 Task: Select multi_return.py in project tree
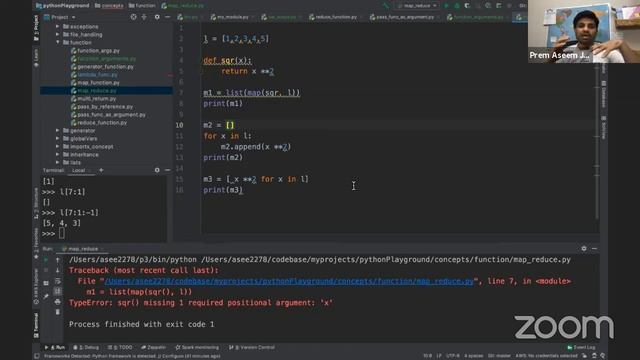(x=93, y=99)
